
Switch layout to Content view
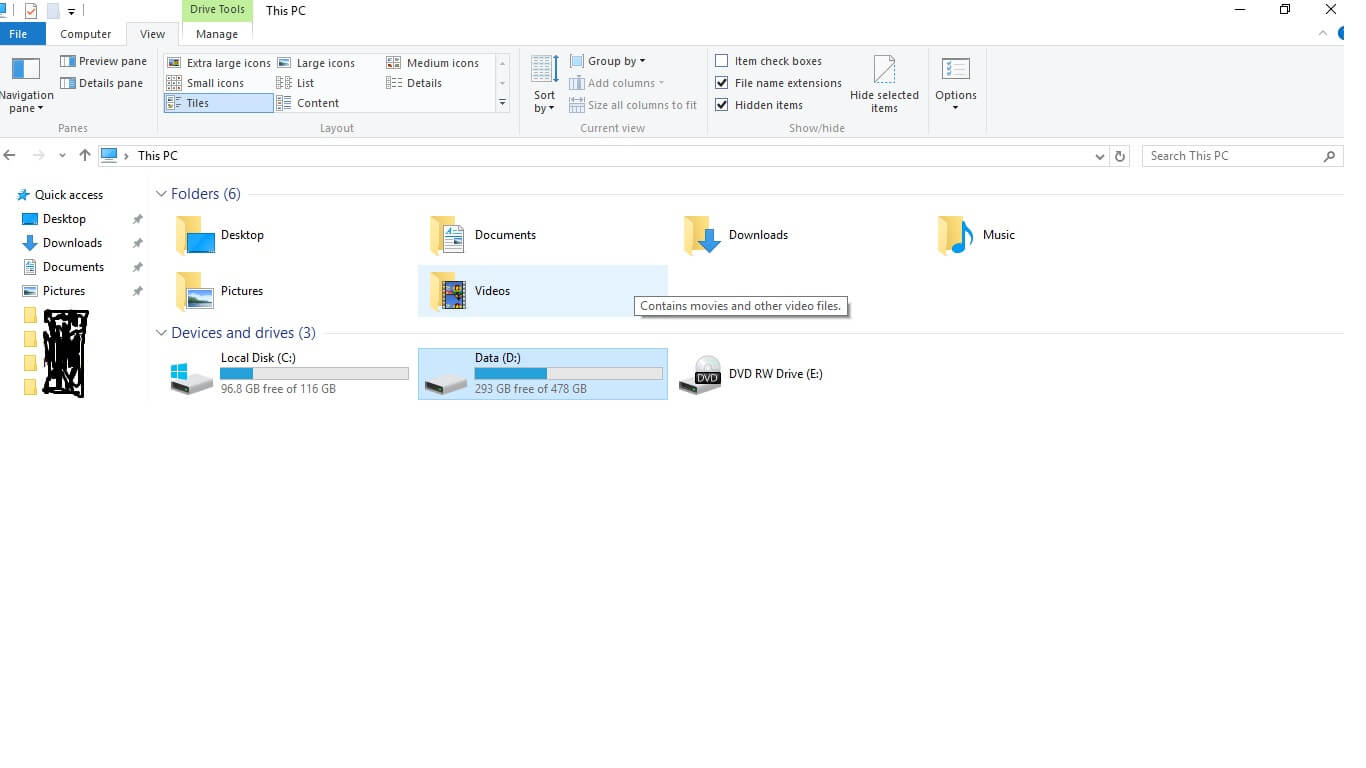pos(308,103)
